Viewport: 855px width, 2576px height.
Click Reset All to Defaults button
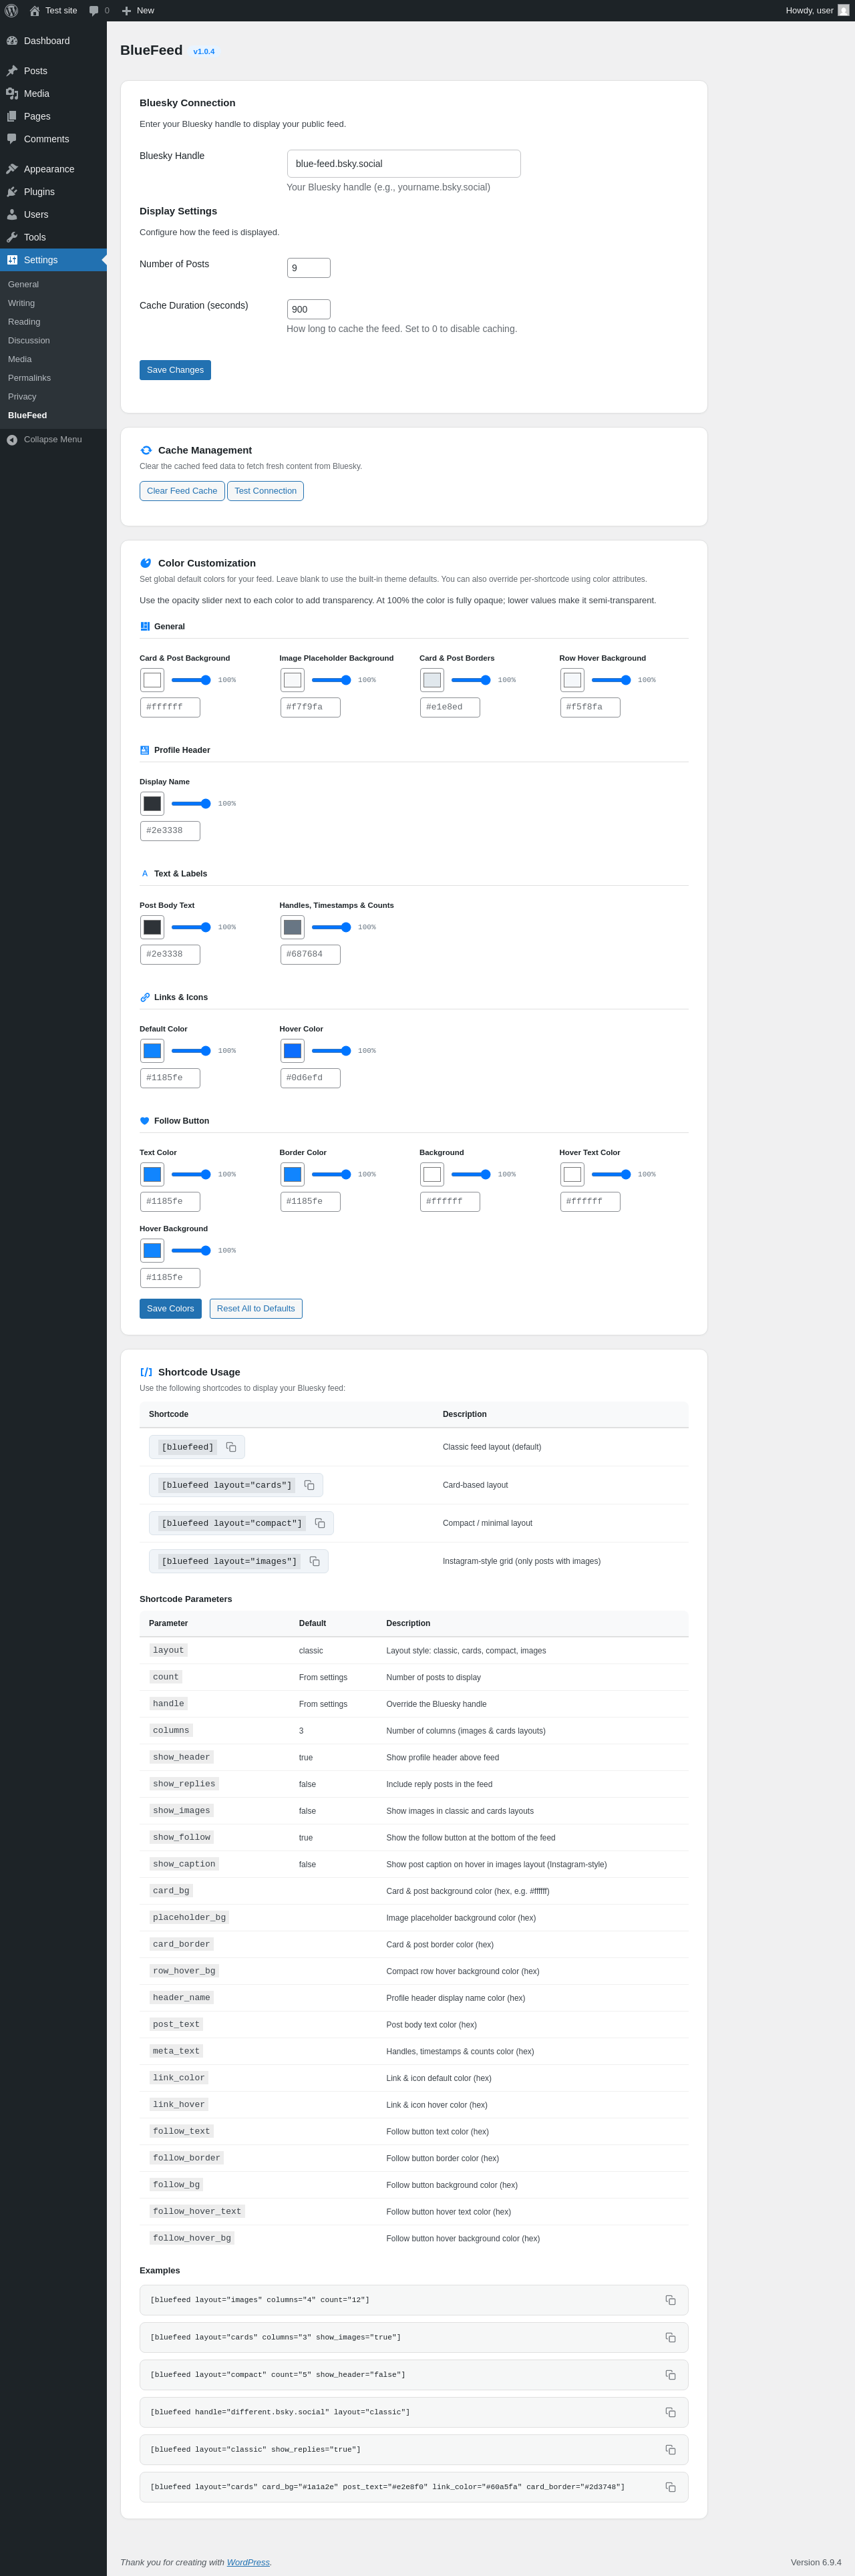256,1308
